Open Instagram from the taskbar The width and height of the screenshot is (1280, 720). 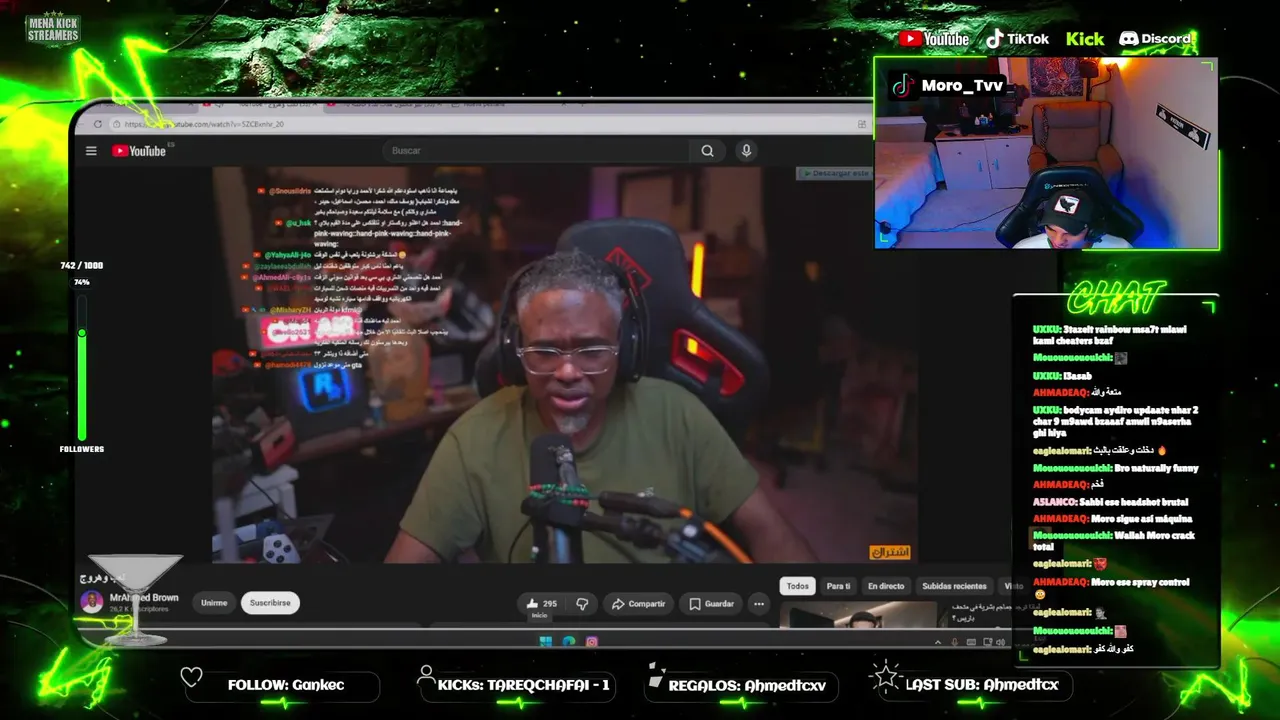(592, 641)
